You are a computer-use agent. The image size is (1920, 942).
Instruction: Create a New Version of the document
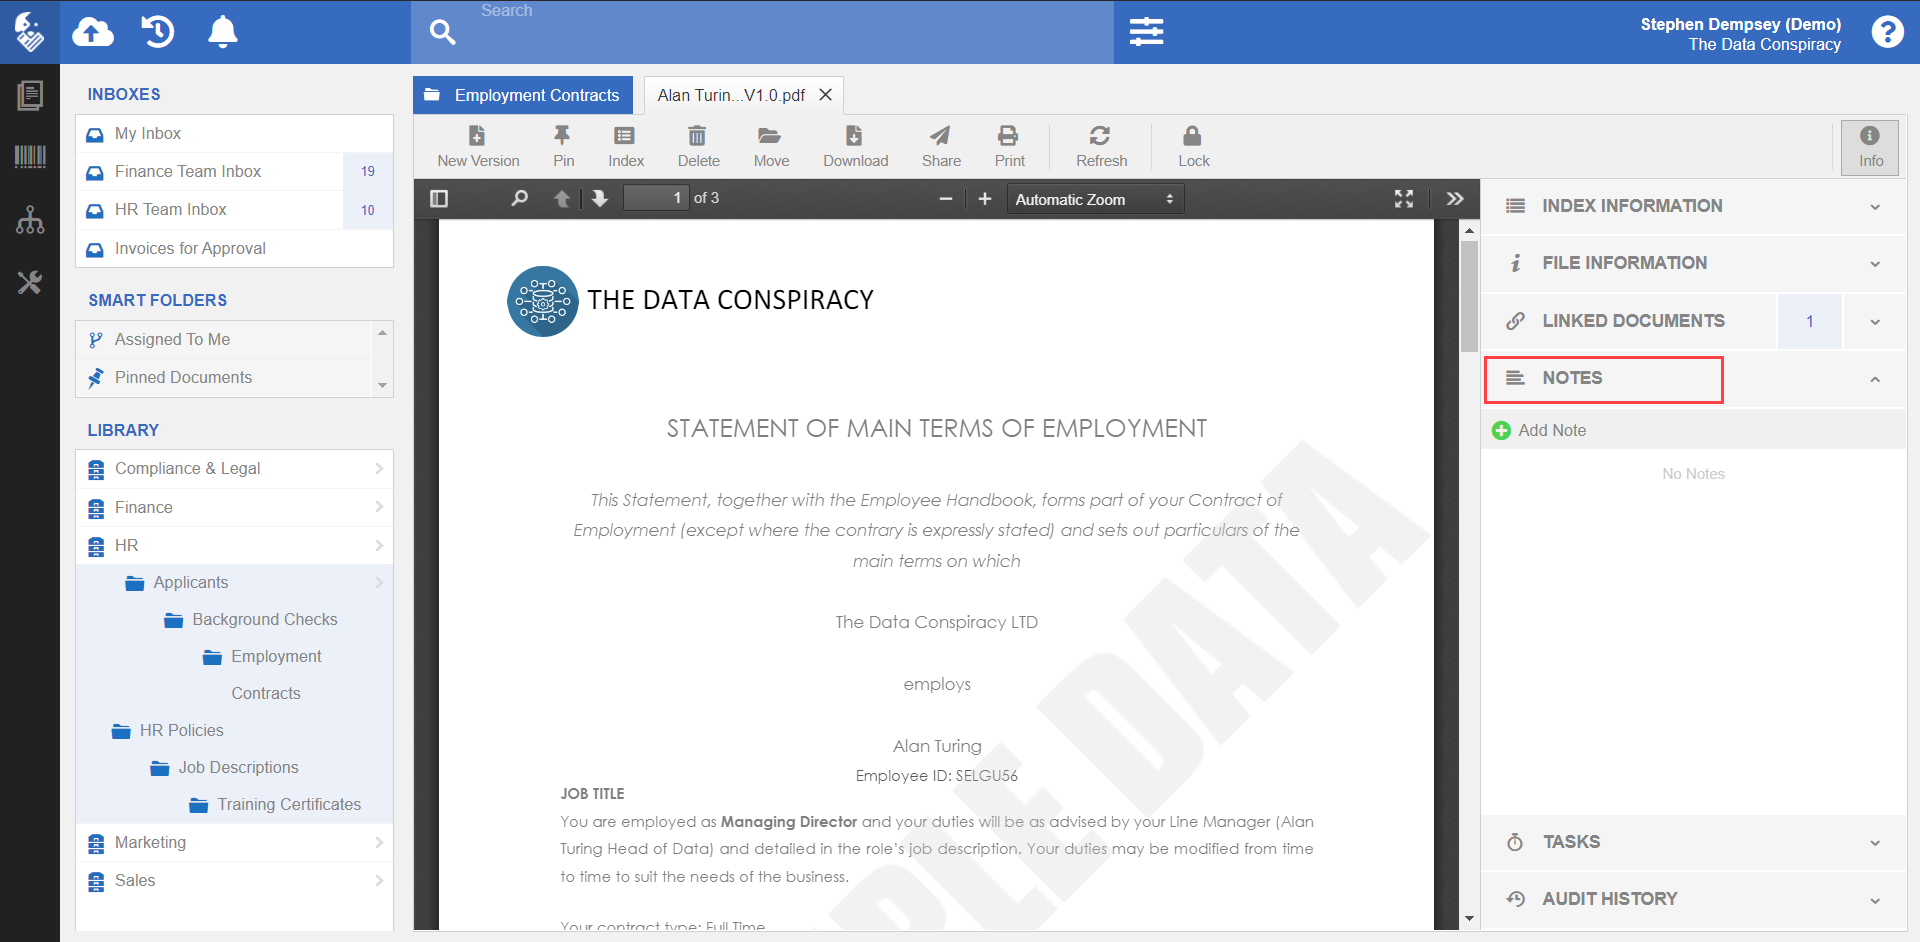(478, 147)
